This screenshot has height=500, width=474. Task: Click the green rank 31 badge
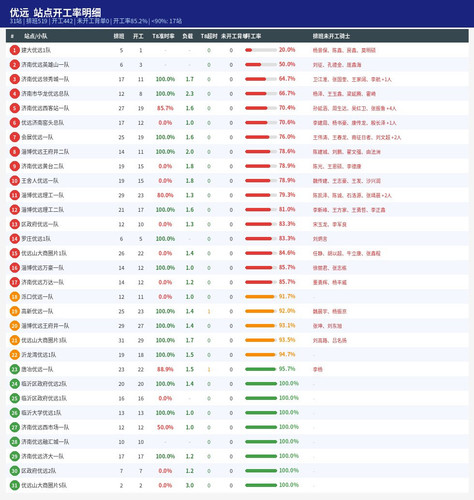(14, 485)
